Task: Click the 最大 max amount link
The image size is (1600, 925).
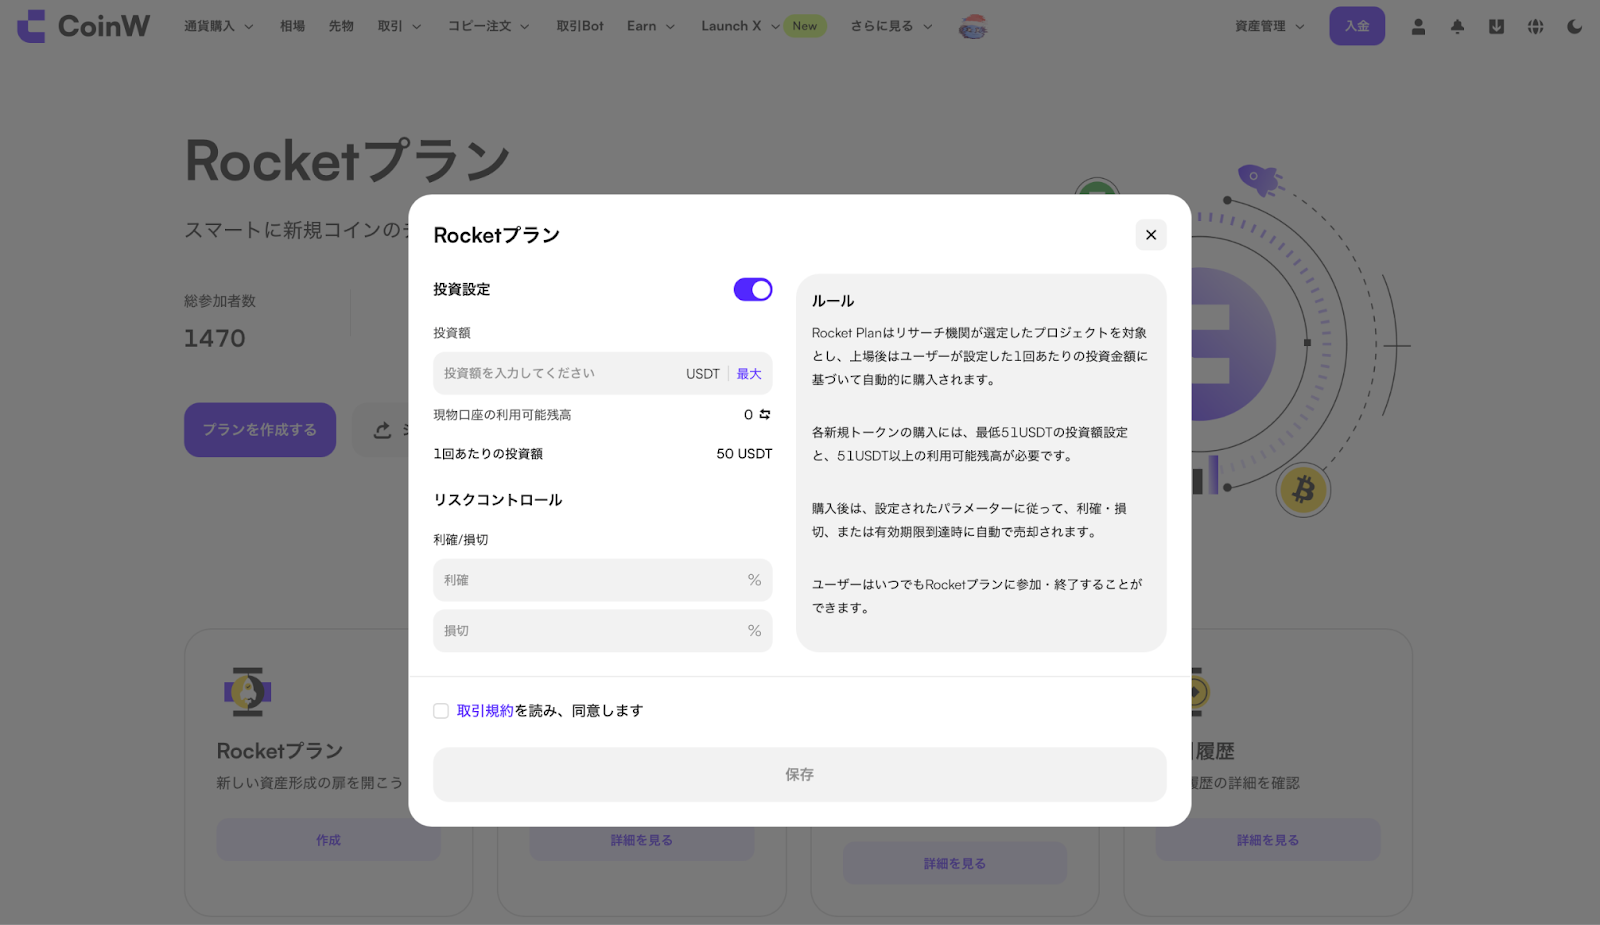Action: click(x=749, y=374)
